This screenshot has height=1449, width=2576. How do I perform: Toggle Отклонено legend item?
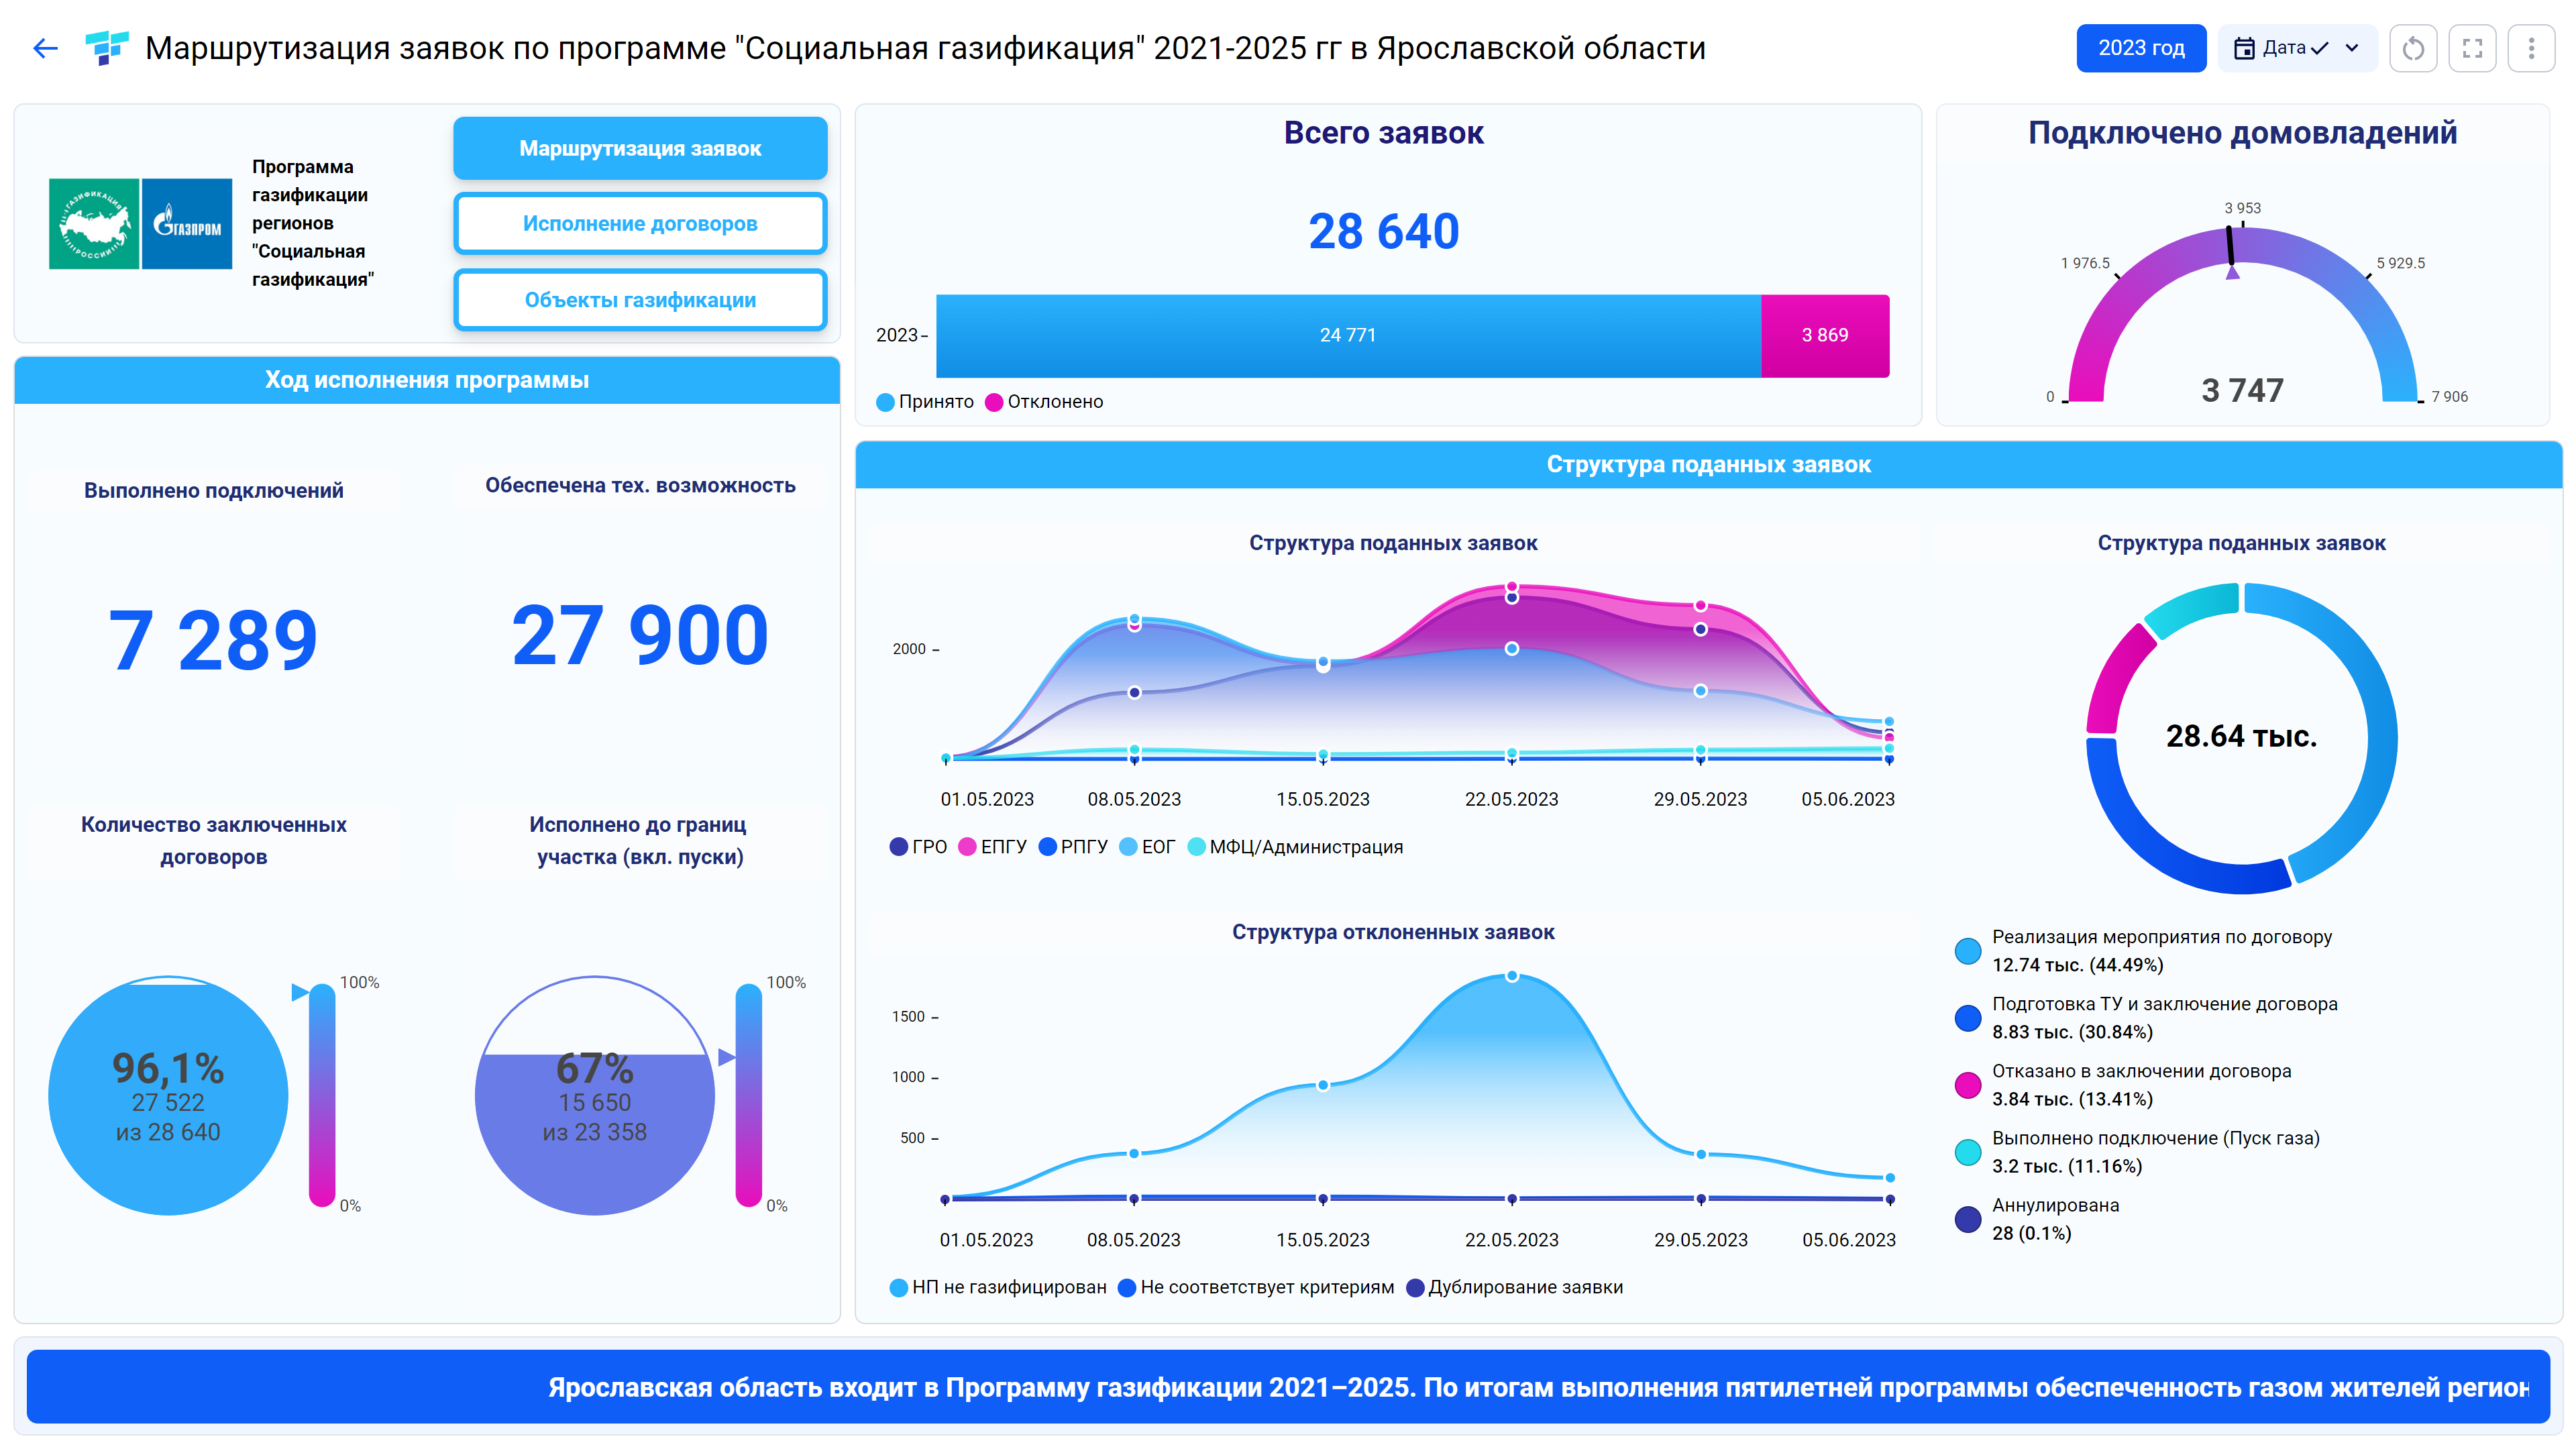tap(1044, 402)
